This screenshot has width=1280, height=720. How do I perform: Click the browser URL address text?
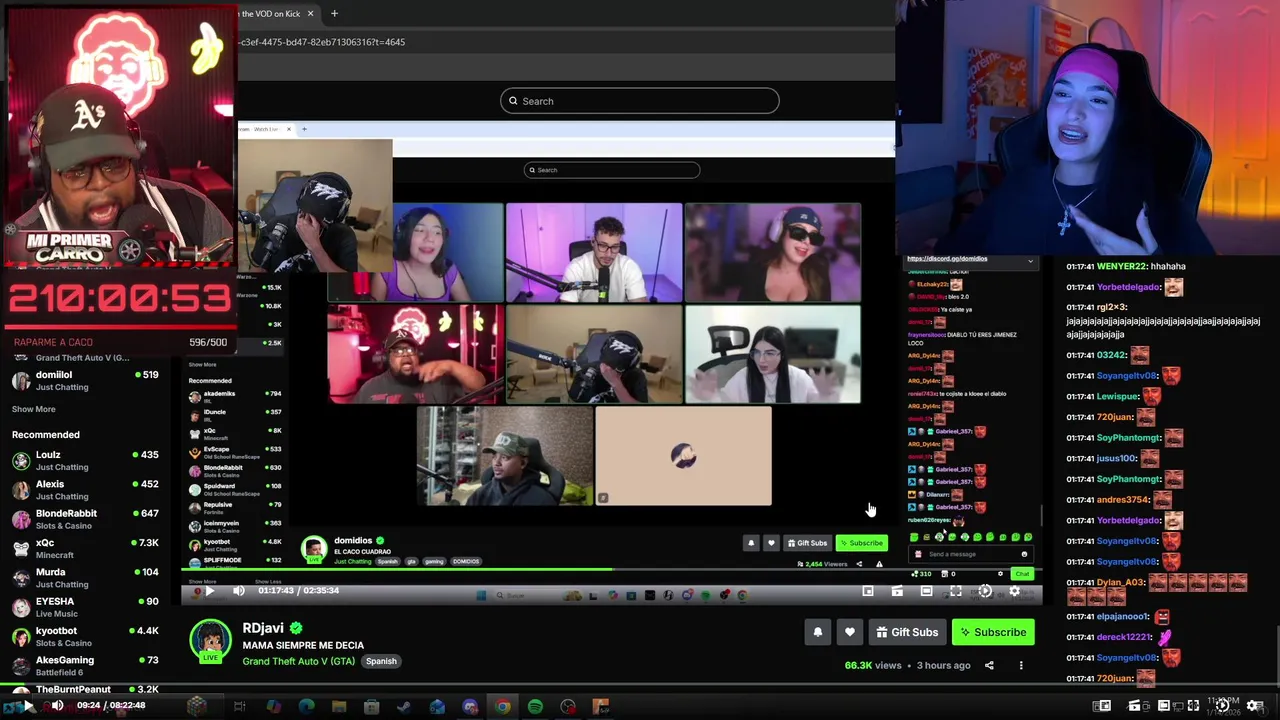point(321,42)
